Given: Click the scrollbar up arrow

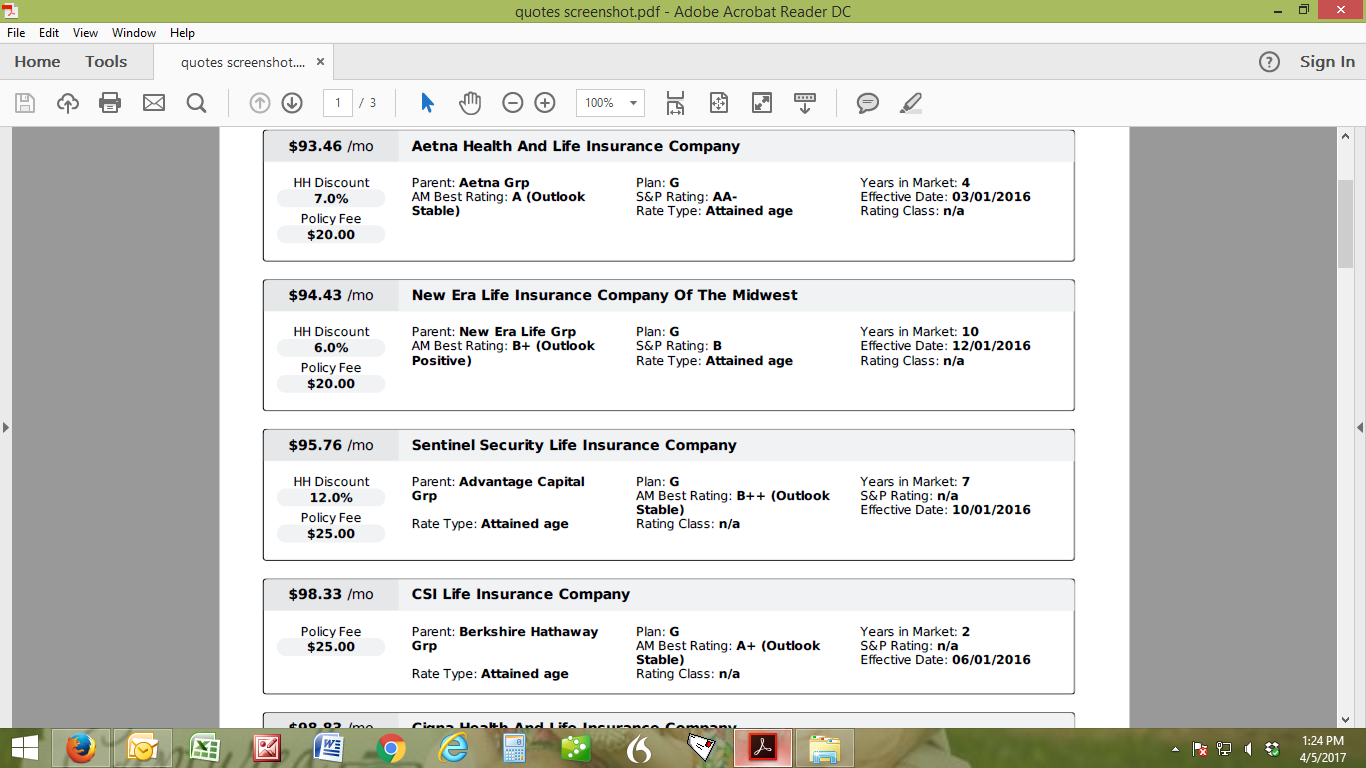Looking at the screenshot, I should coord(1346,136).
